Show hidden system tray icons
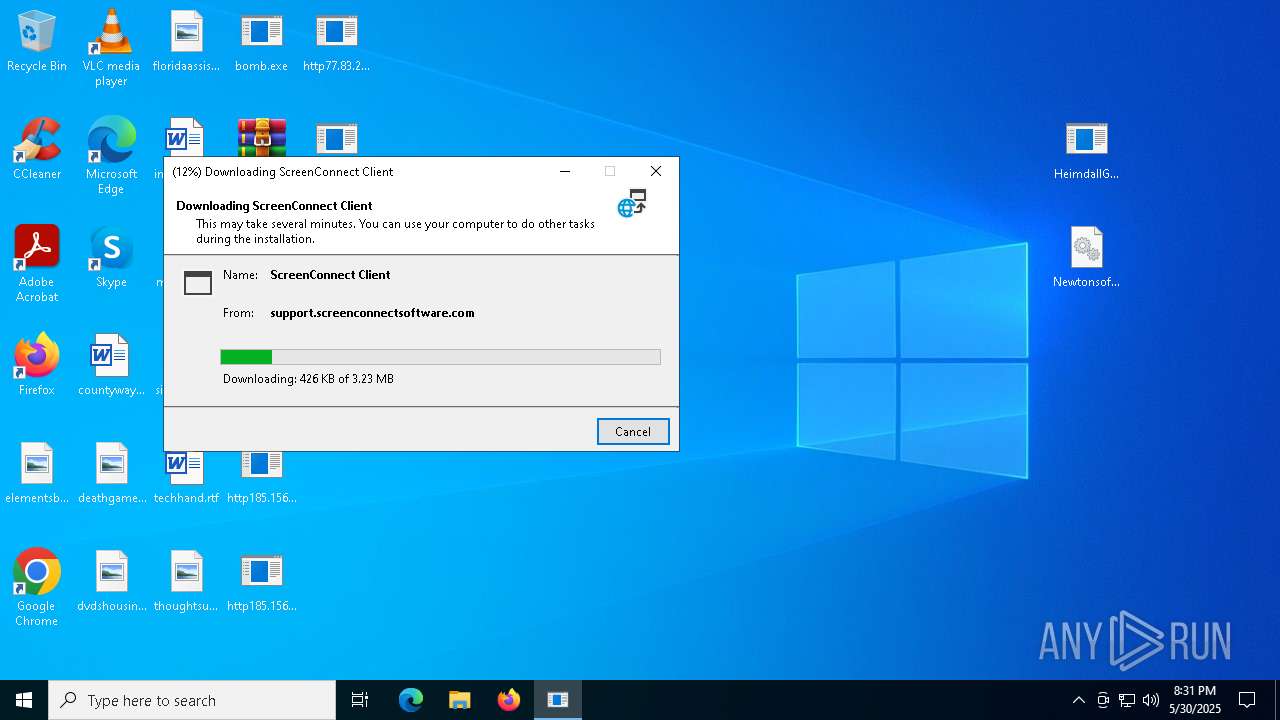 (x=1078, y=700)
